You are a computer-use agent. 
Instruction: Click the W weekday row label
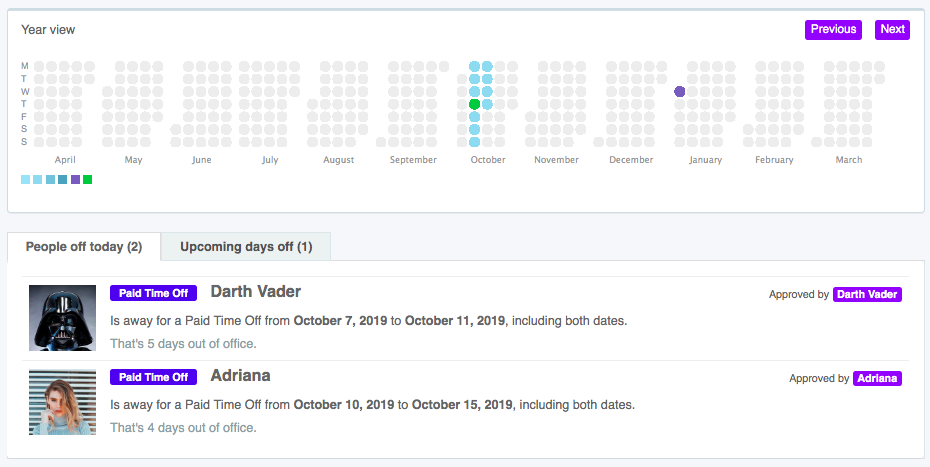[x=25, y=91]
